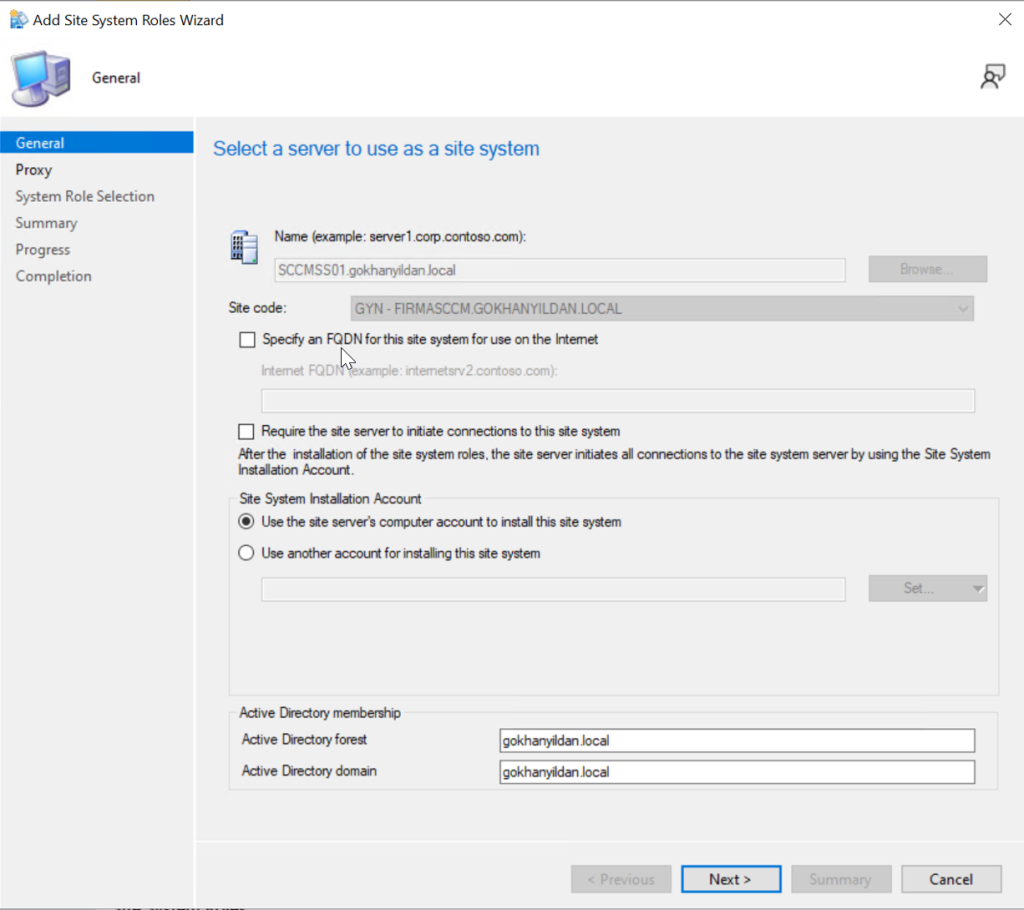Click the 'Internet FQDN (example...' label
The width and height of the screenshot is (1024, 910).
(409, 370)
